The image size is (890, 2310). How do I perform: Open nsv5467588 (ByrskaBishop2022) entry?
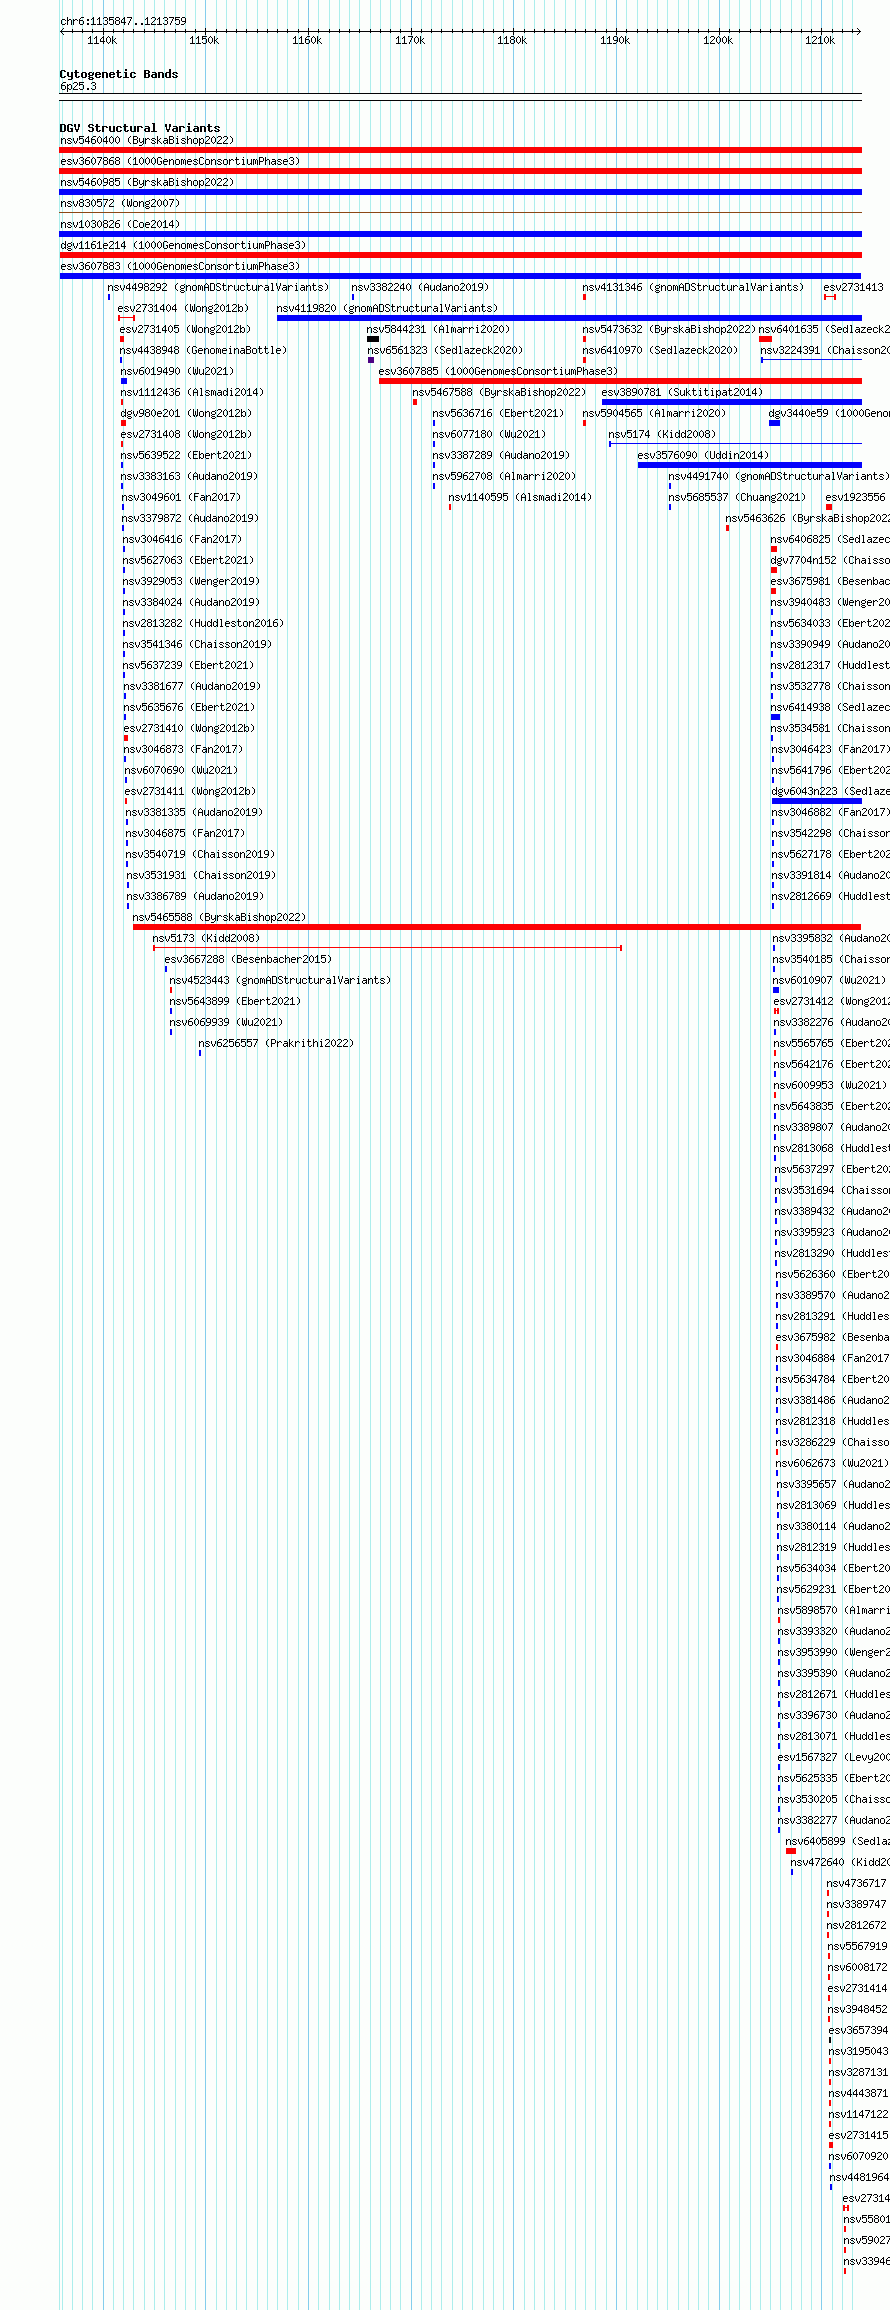coord(499,392)
